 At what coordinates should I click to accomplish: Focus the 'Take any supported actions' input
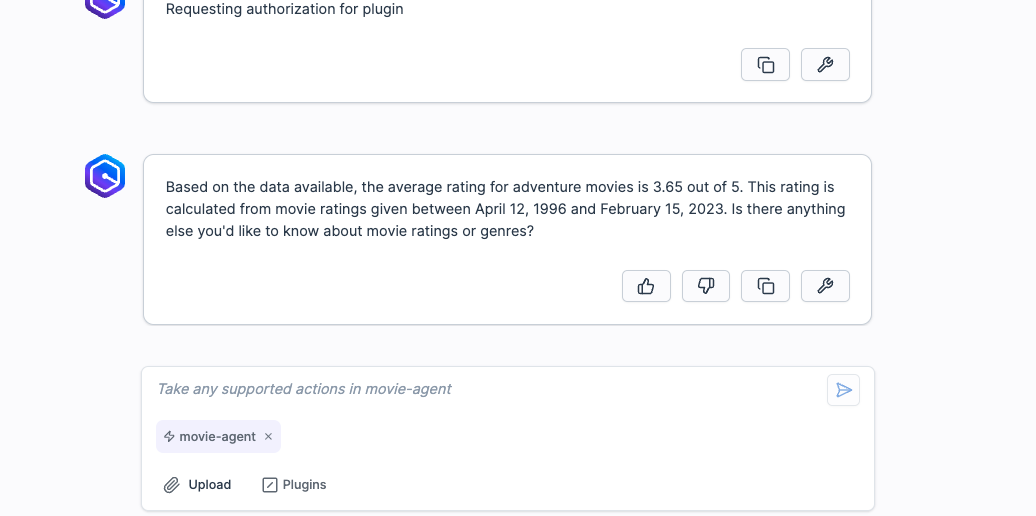coord(480,389)
